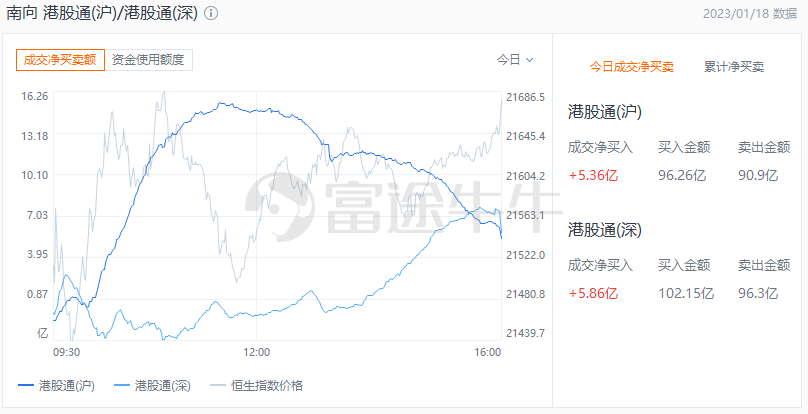This screenshot has height=414, width=808.
Task: Click the 16:00 time axis label
Action: click(487, 352)
